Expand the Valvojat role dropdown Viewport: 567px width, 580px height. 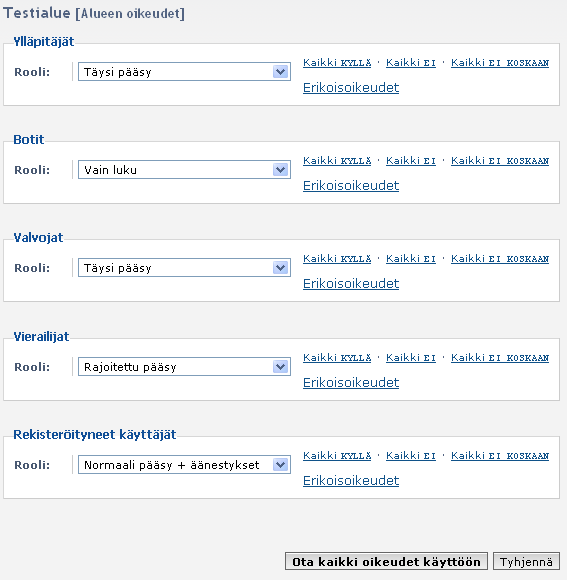pos(184,268)
